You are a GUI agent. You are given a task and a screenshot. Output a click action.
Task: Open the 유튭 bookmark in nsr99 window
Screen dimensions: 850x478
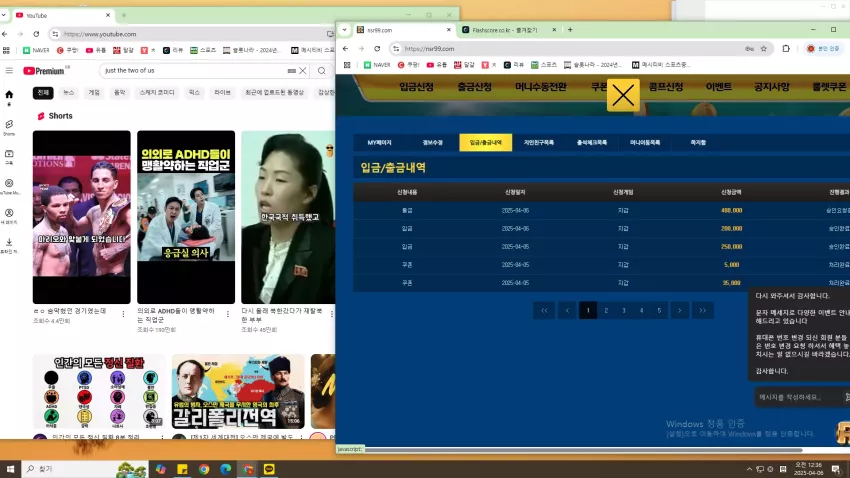[436, 64]
